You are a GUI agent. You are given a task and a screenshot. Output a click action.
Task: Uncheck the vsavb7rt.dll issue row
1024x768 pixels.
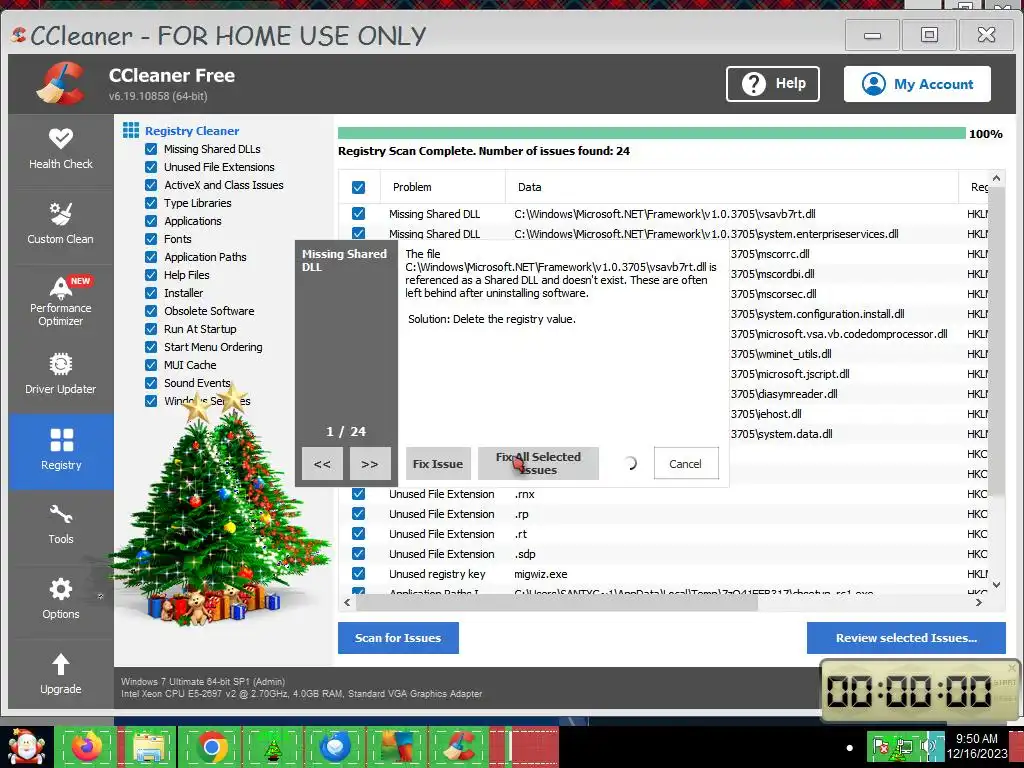[x=359, y=214]
